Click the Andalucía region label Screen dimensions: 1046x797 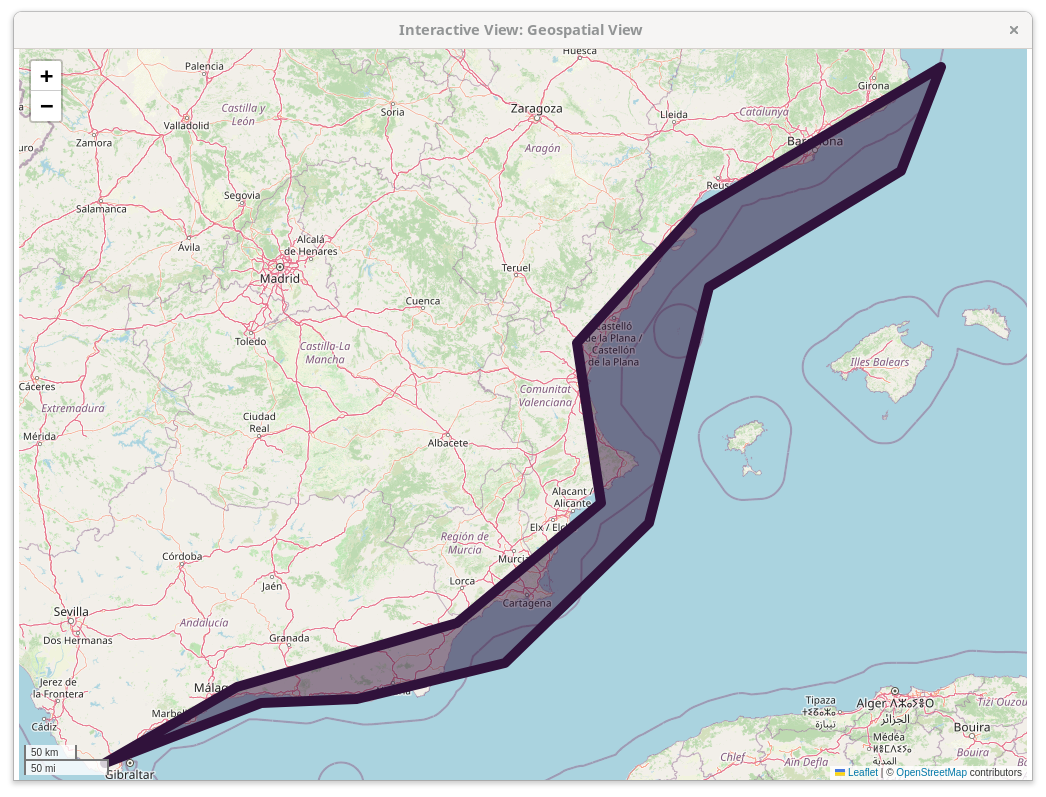204,623
